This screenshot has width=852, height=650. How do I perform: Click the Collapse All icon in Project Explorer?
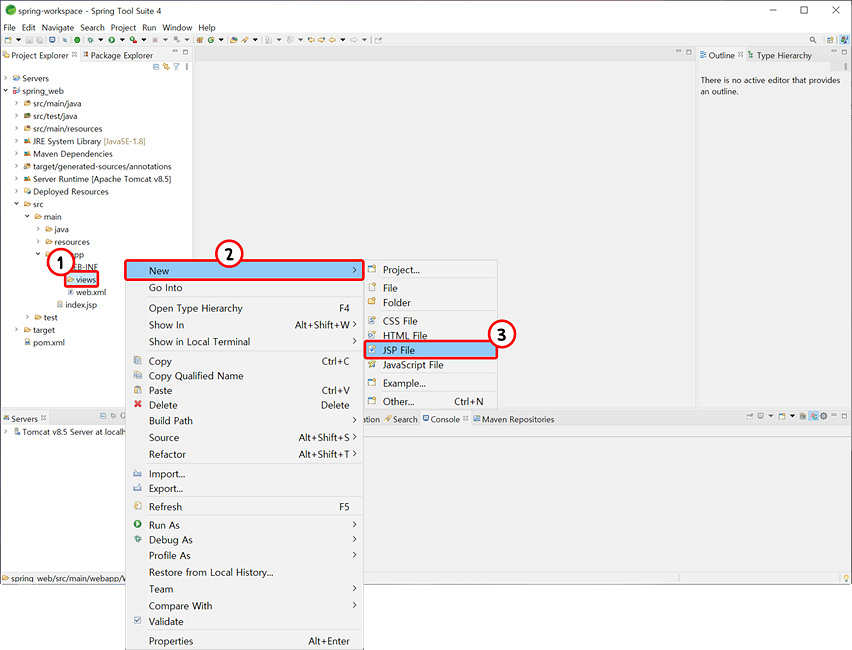point(156,66)
